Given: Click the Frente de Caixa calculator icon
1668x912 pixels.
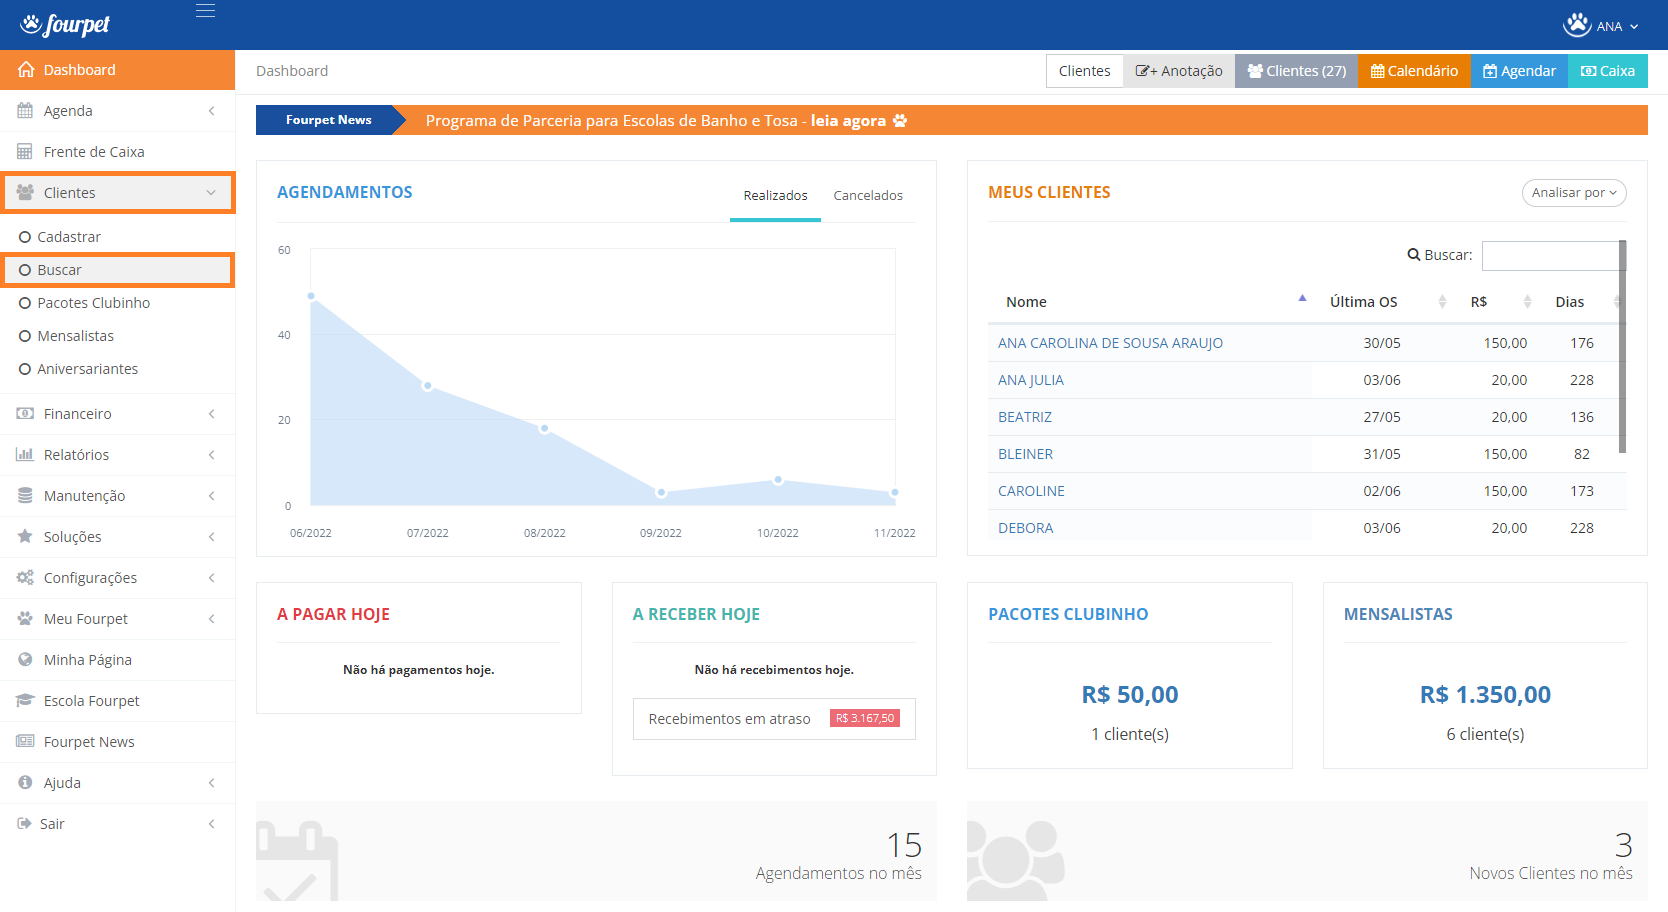Looking at the screenshot, I should [x=25, y=152].
